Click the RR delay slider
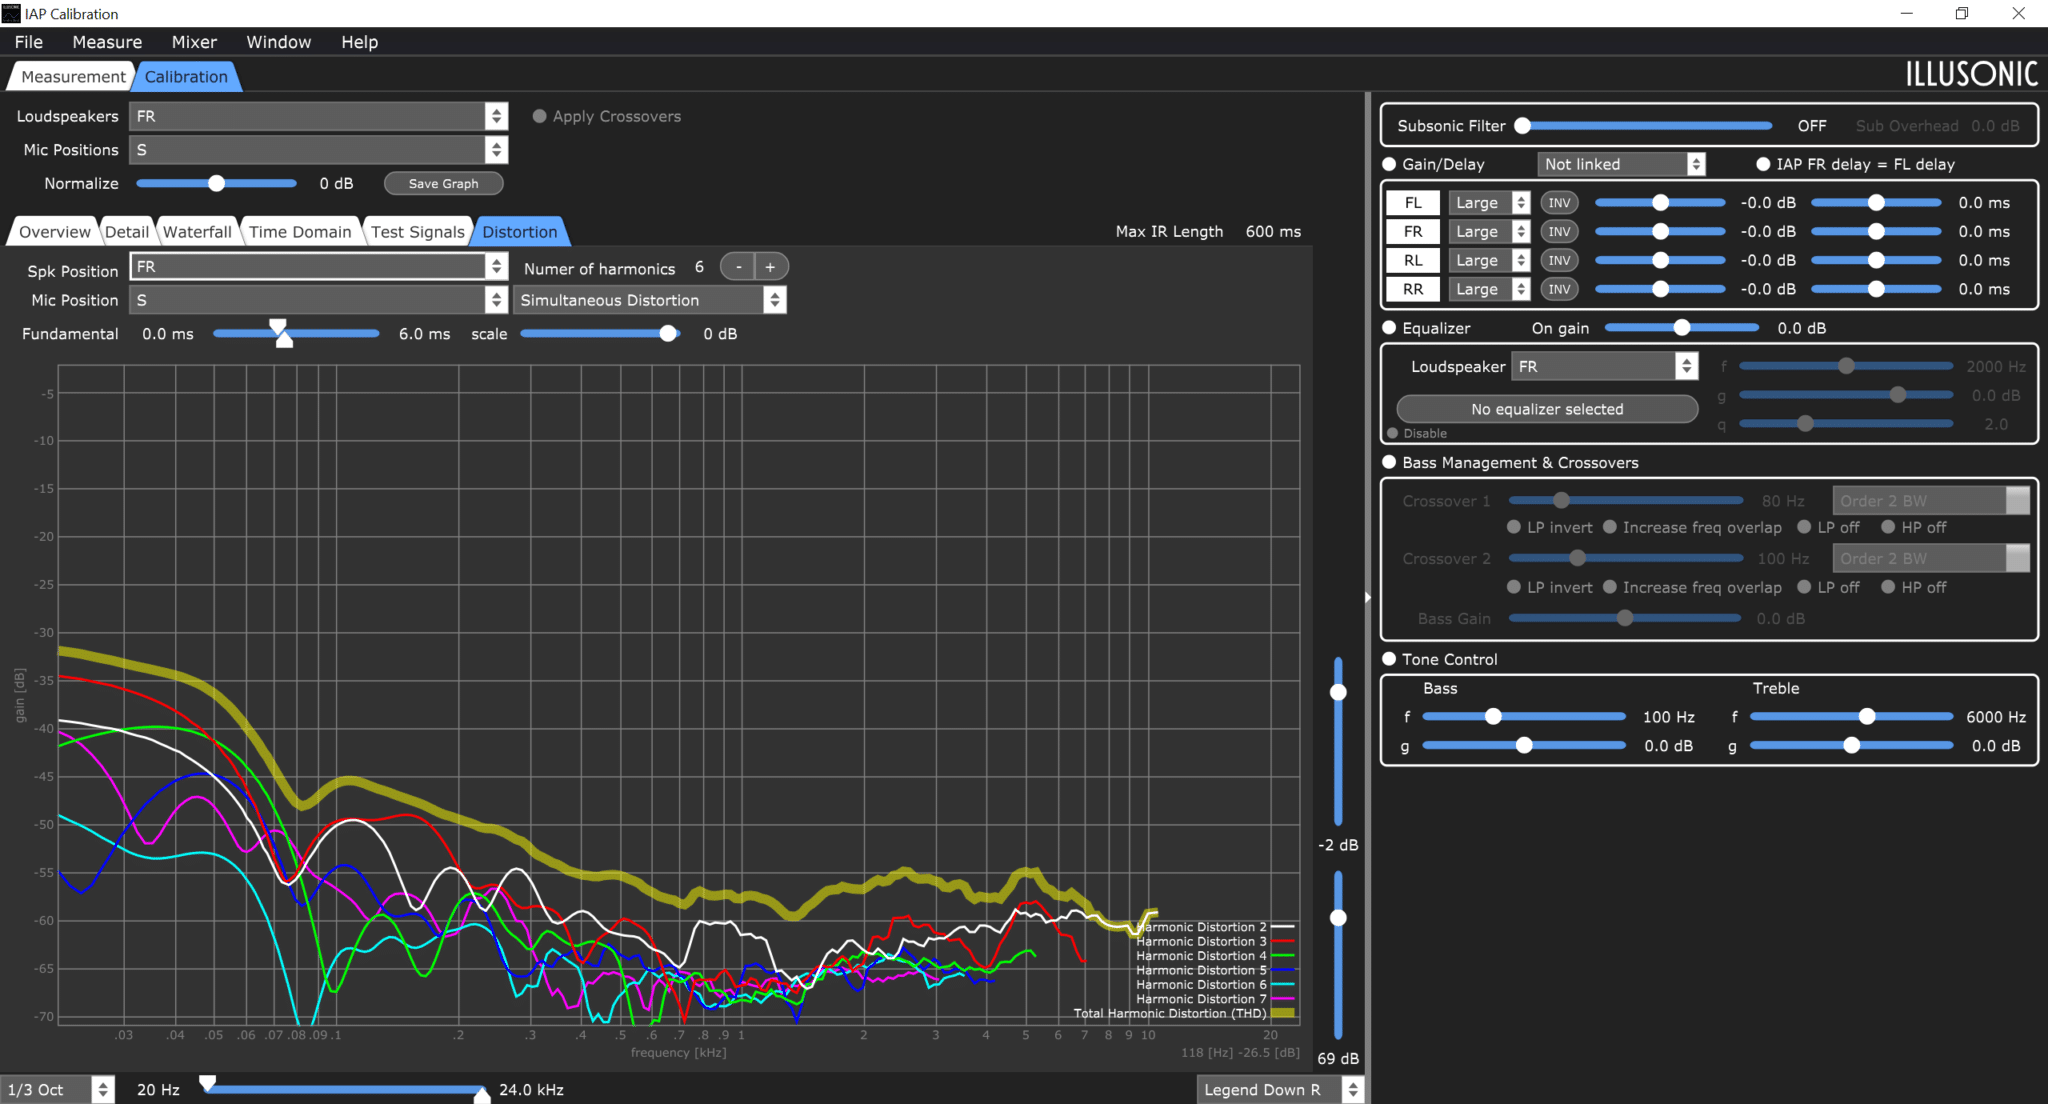Viewport: 2048px width, 1104px height. (x=1876, y=290)
